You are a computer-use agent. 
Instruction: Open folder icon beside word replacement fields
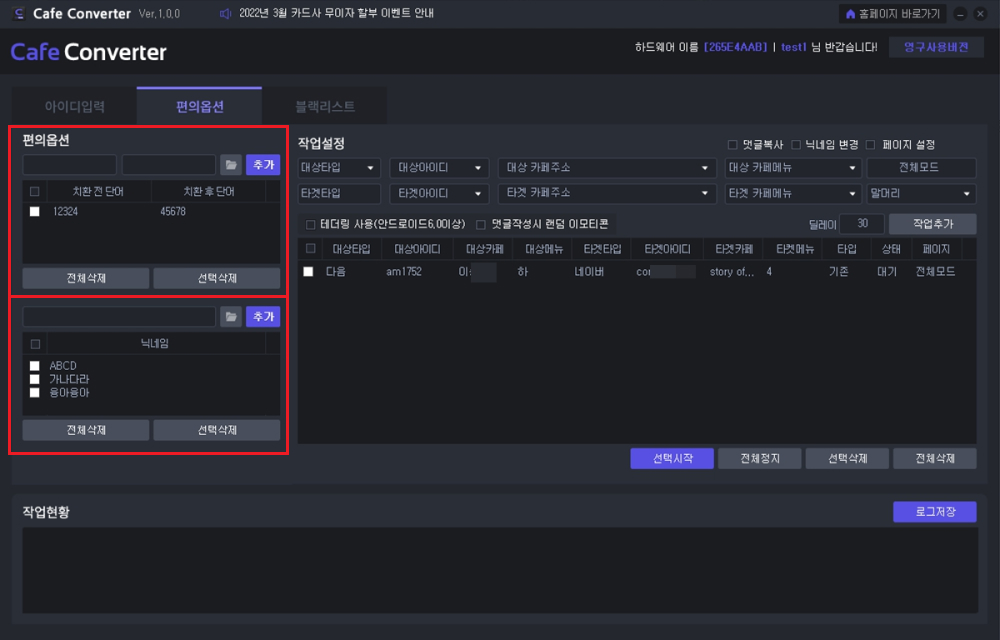click(231, 164)
